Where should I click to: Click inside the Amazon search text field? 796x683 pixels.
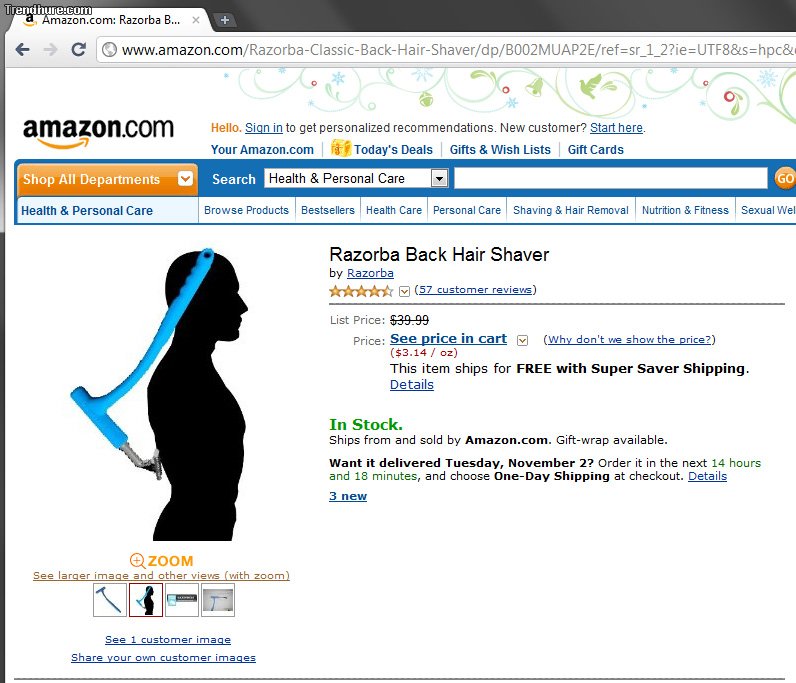(610, 178)
